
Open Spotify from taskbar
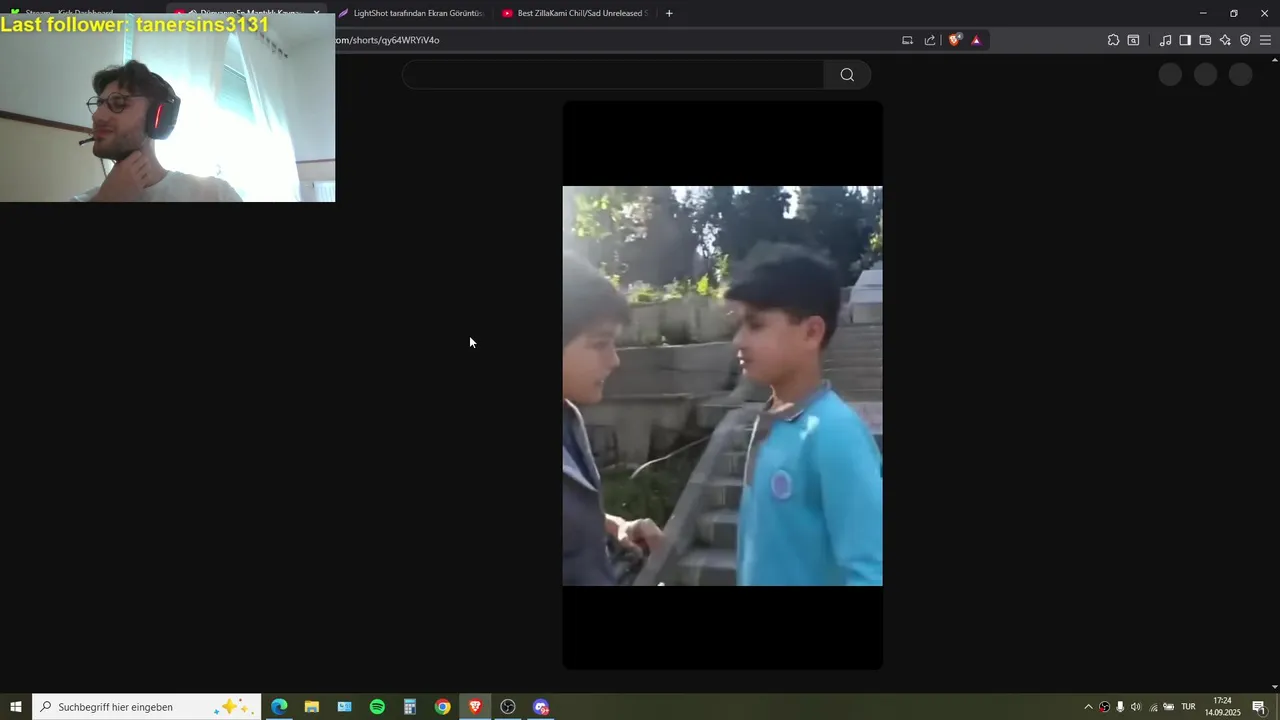coord(377,707)
